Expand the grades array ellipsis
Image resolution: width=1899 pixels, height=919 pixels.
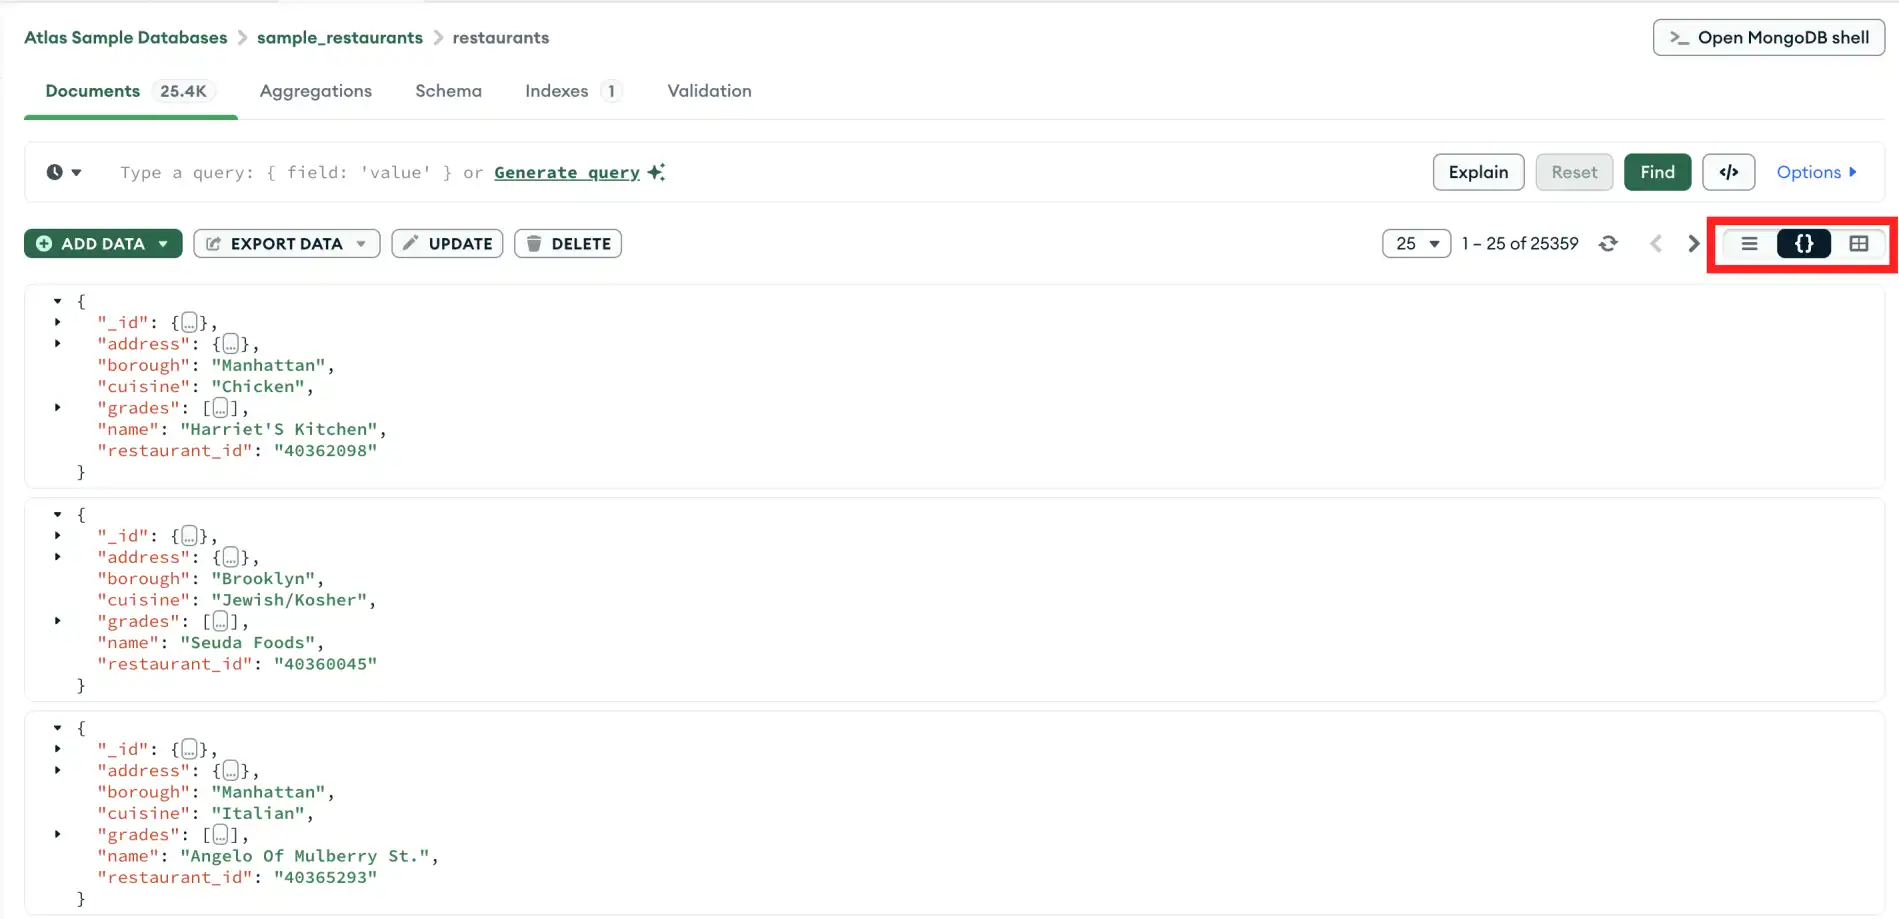(219, 407)
